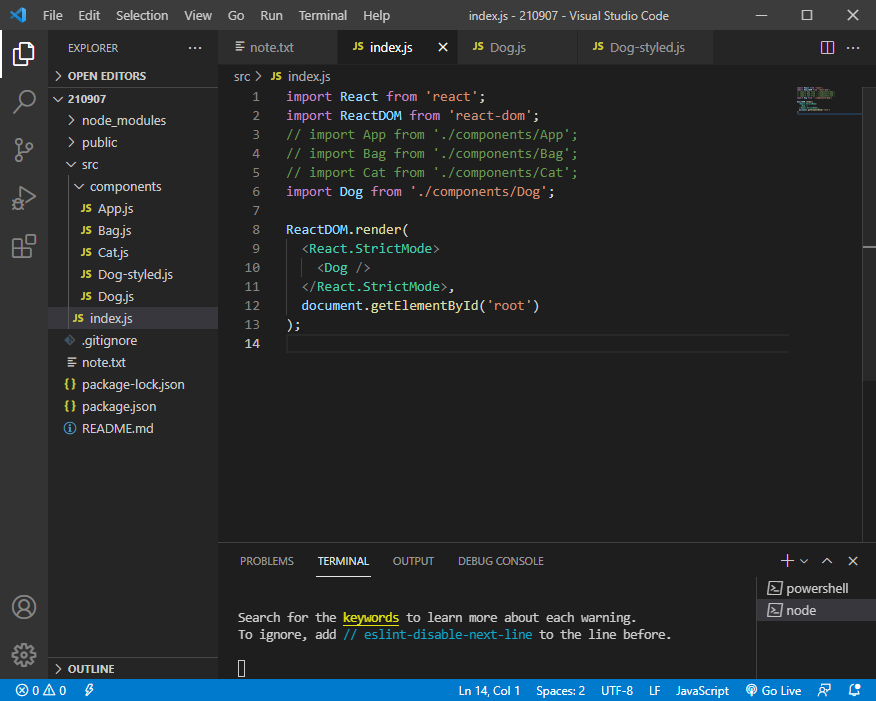
Task: Close the index.js editor tab
Action: (443, 47)
